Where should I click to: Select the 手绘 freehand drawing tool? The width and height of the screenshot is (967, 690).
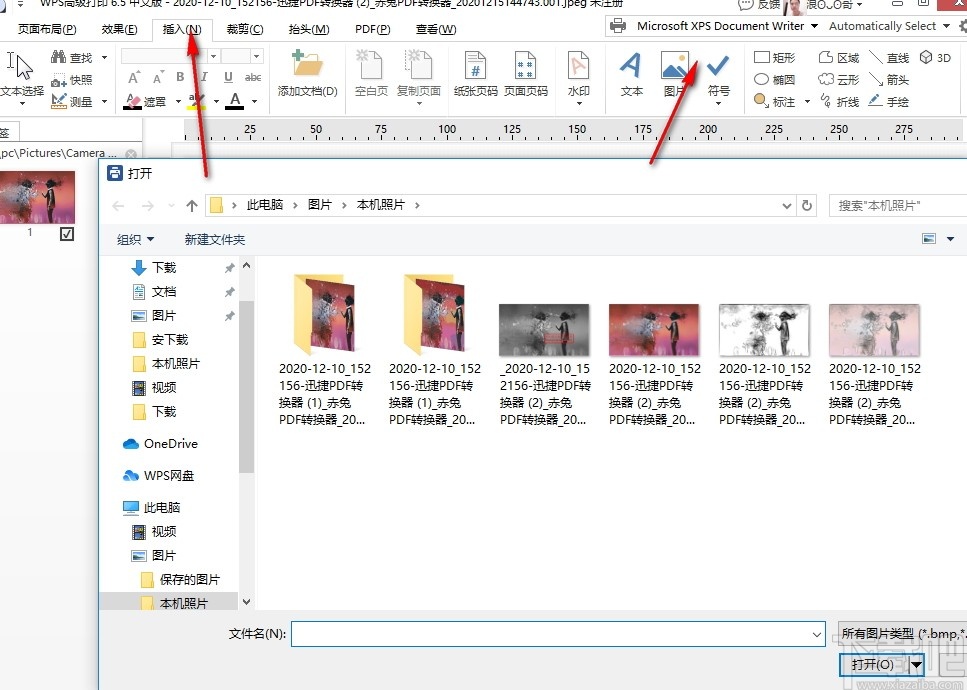point(898,101)
